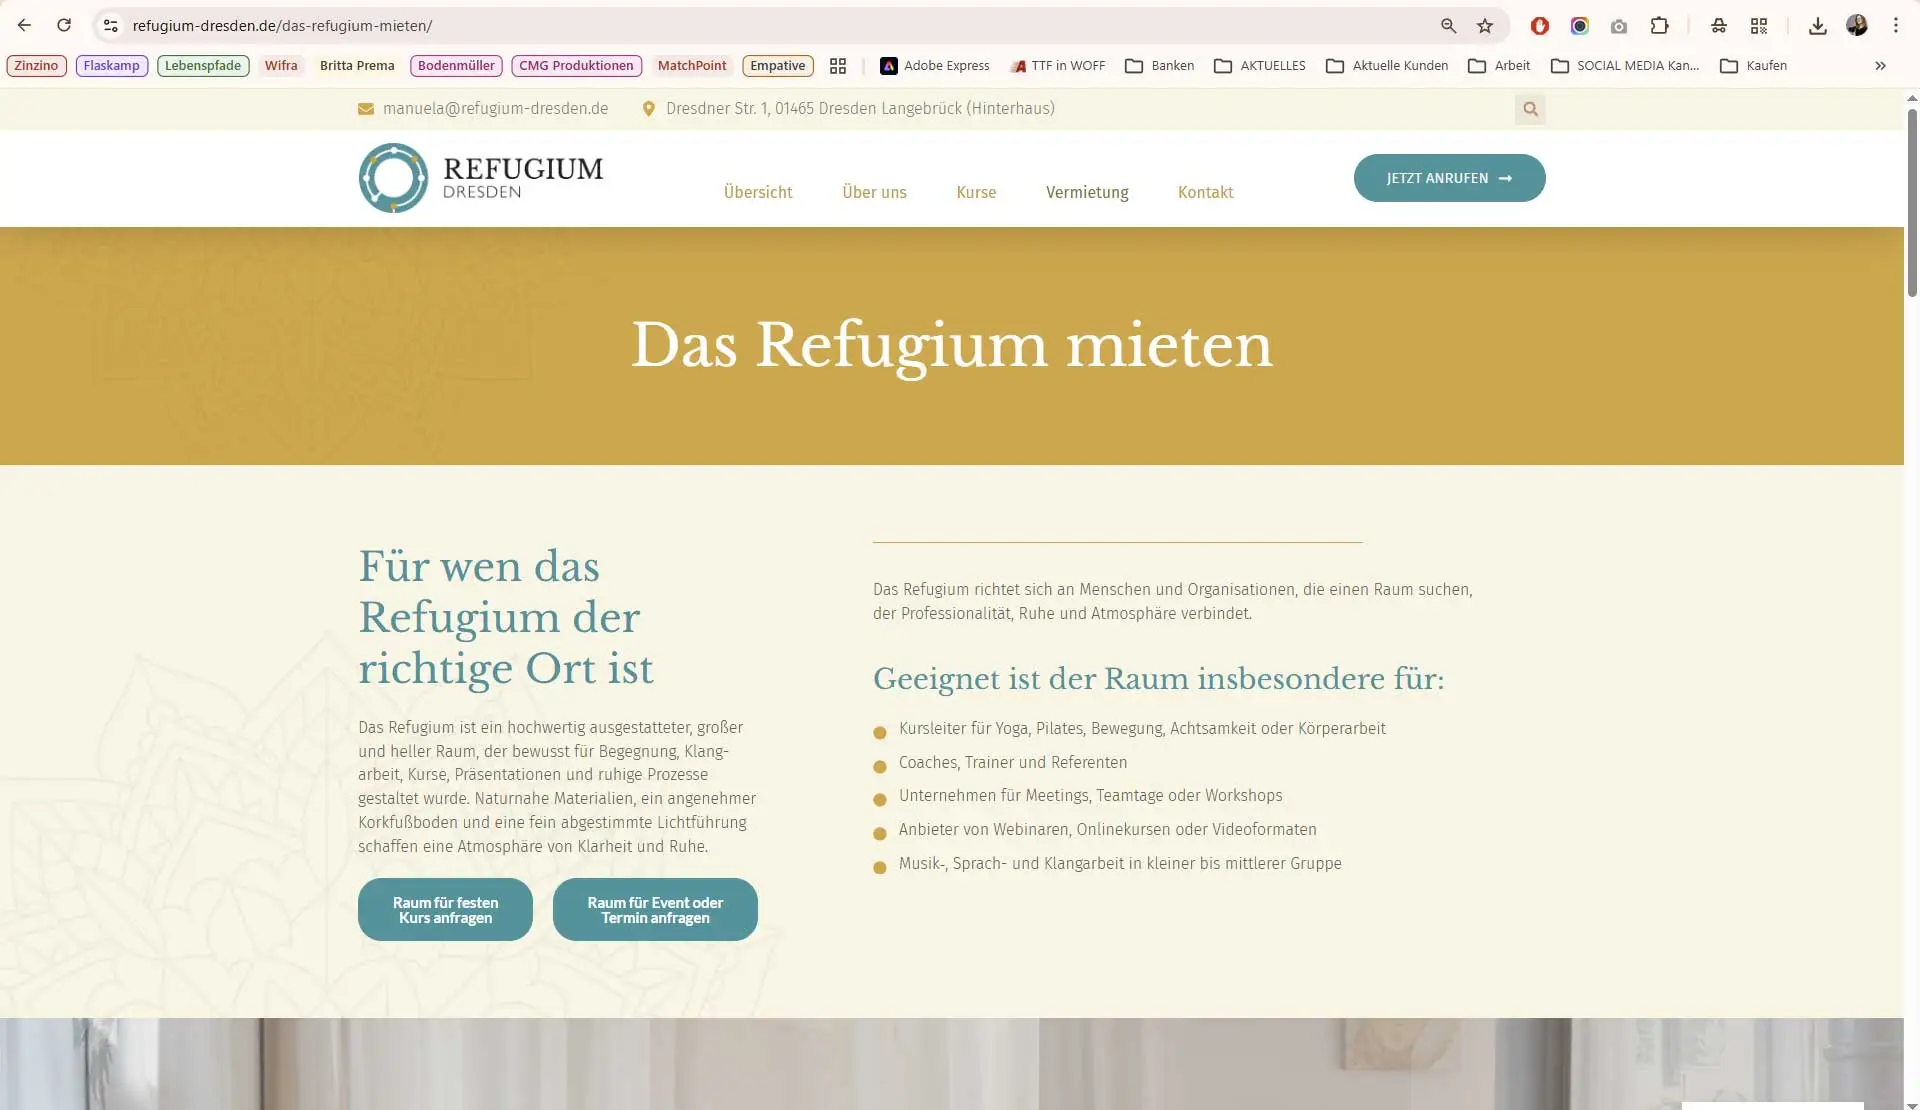Click heading 'Geeignet ist der Raum insbesondere für:'

[x=1158, y=679]
